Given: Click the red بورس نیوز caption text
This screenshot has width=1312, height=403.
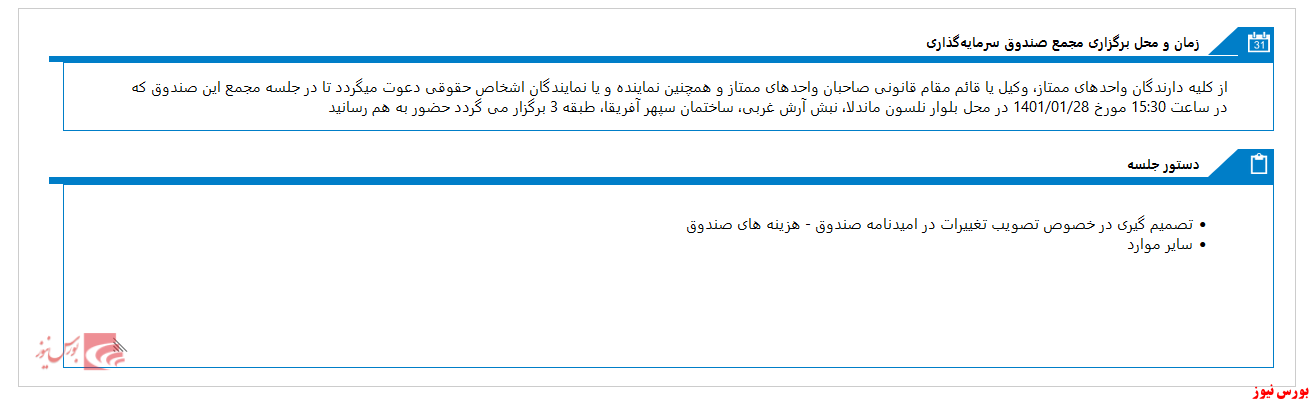Looking at the screenshot, I should [1277, 394].
